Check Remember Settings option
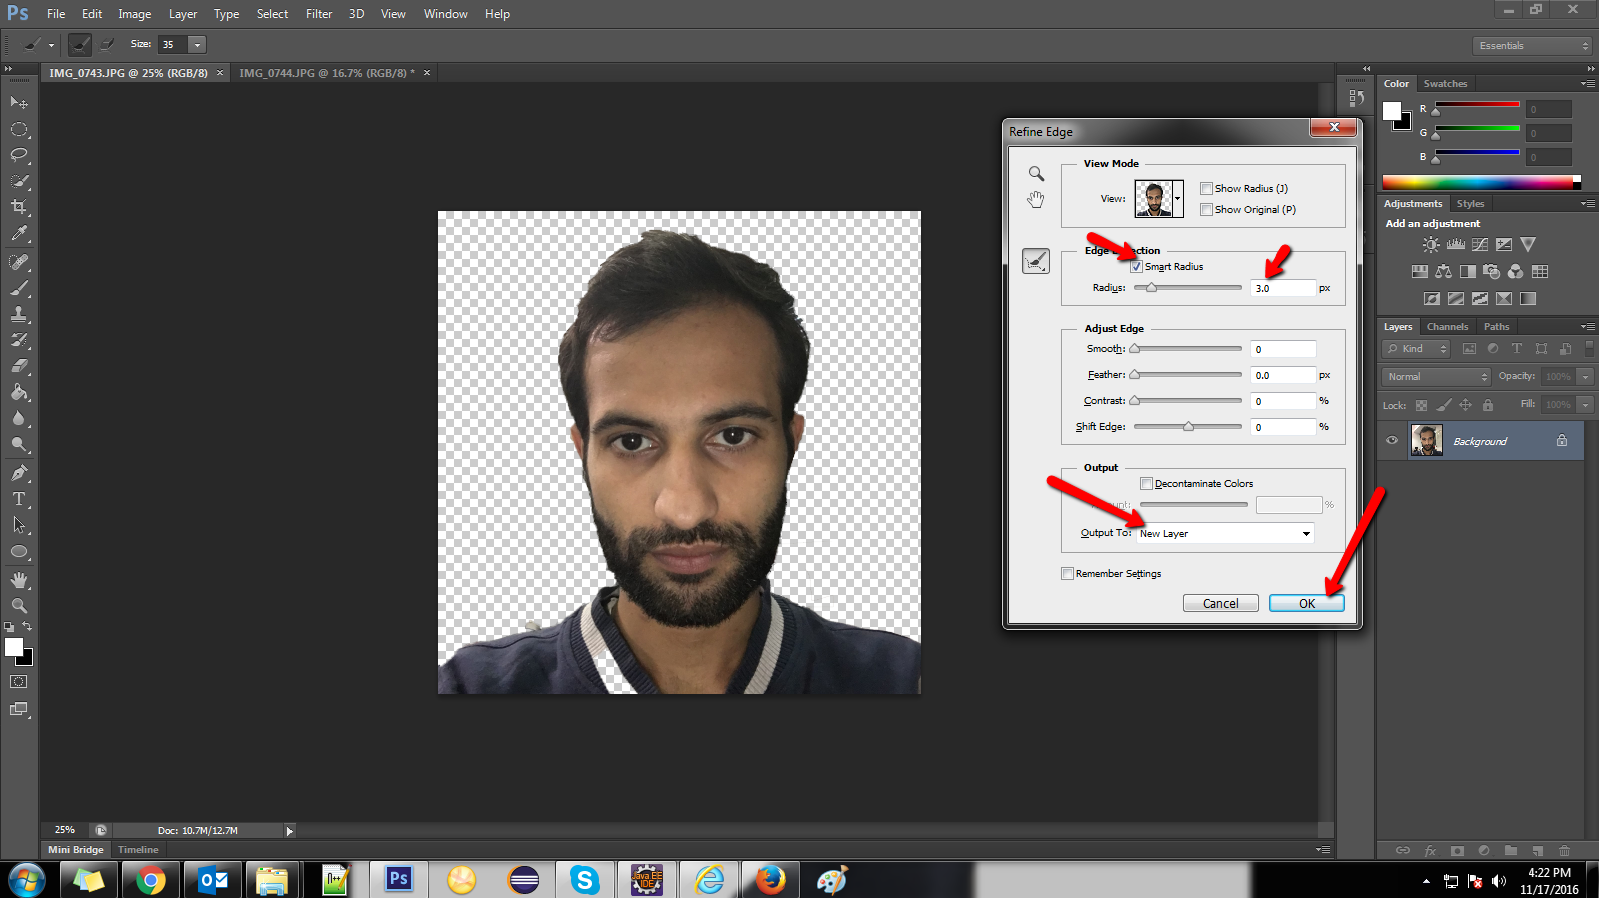Image resolution: width=1599 pixels, height=898 pixels. point(1067,573)
